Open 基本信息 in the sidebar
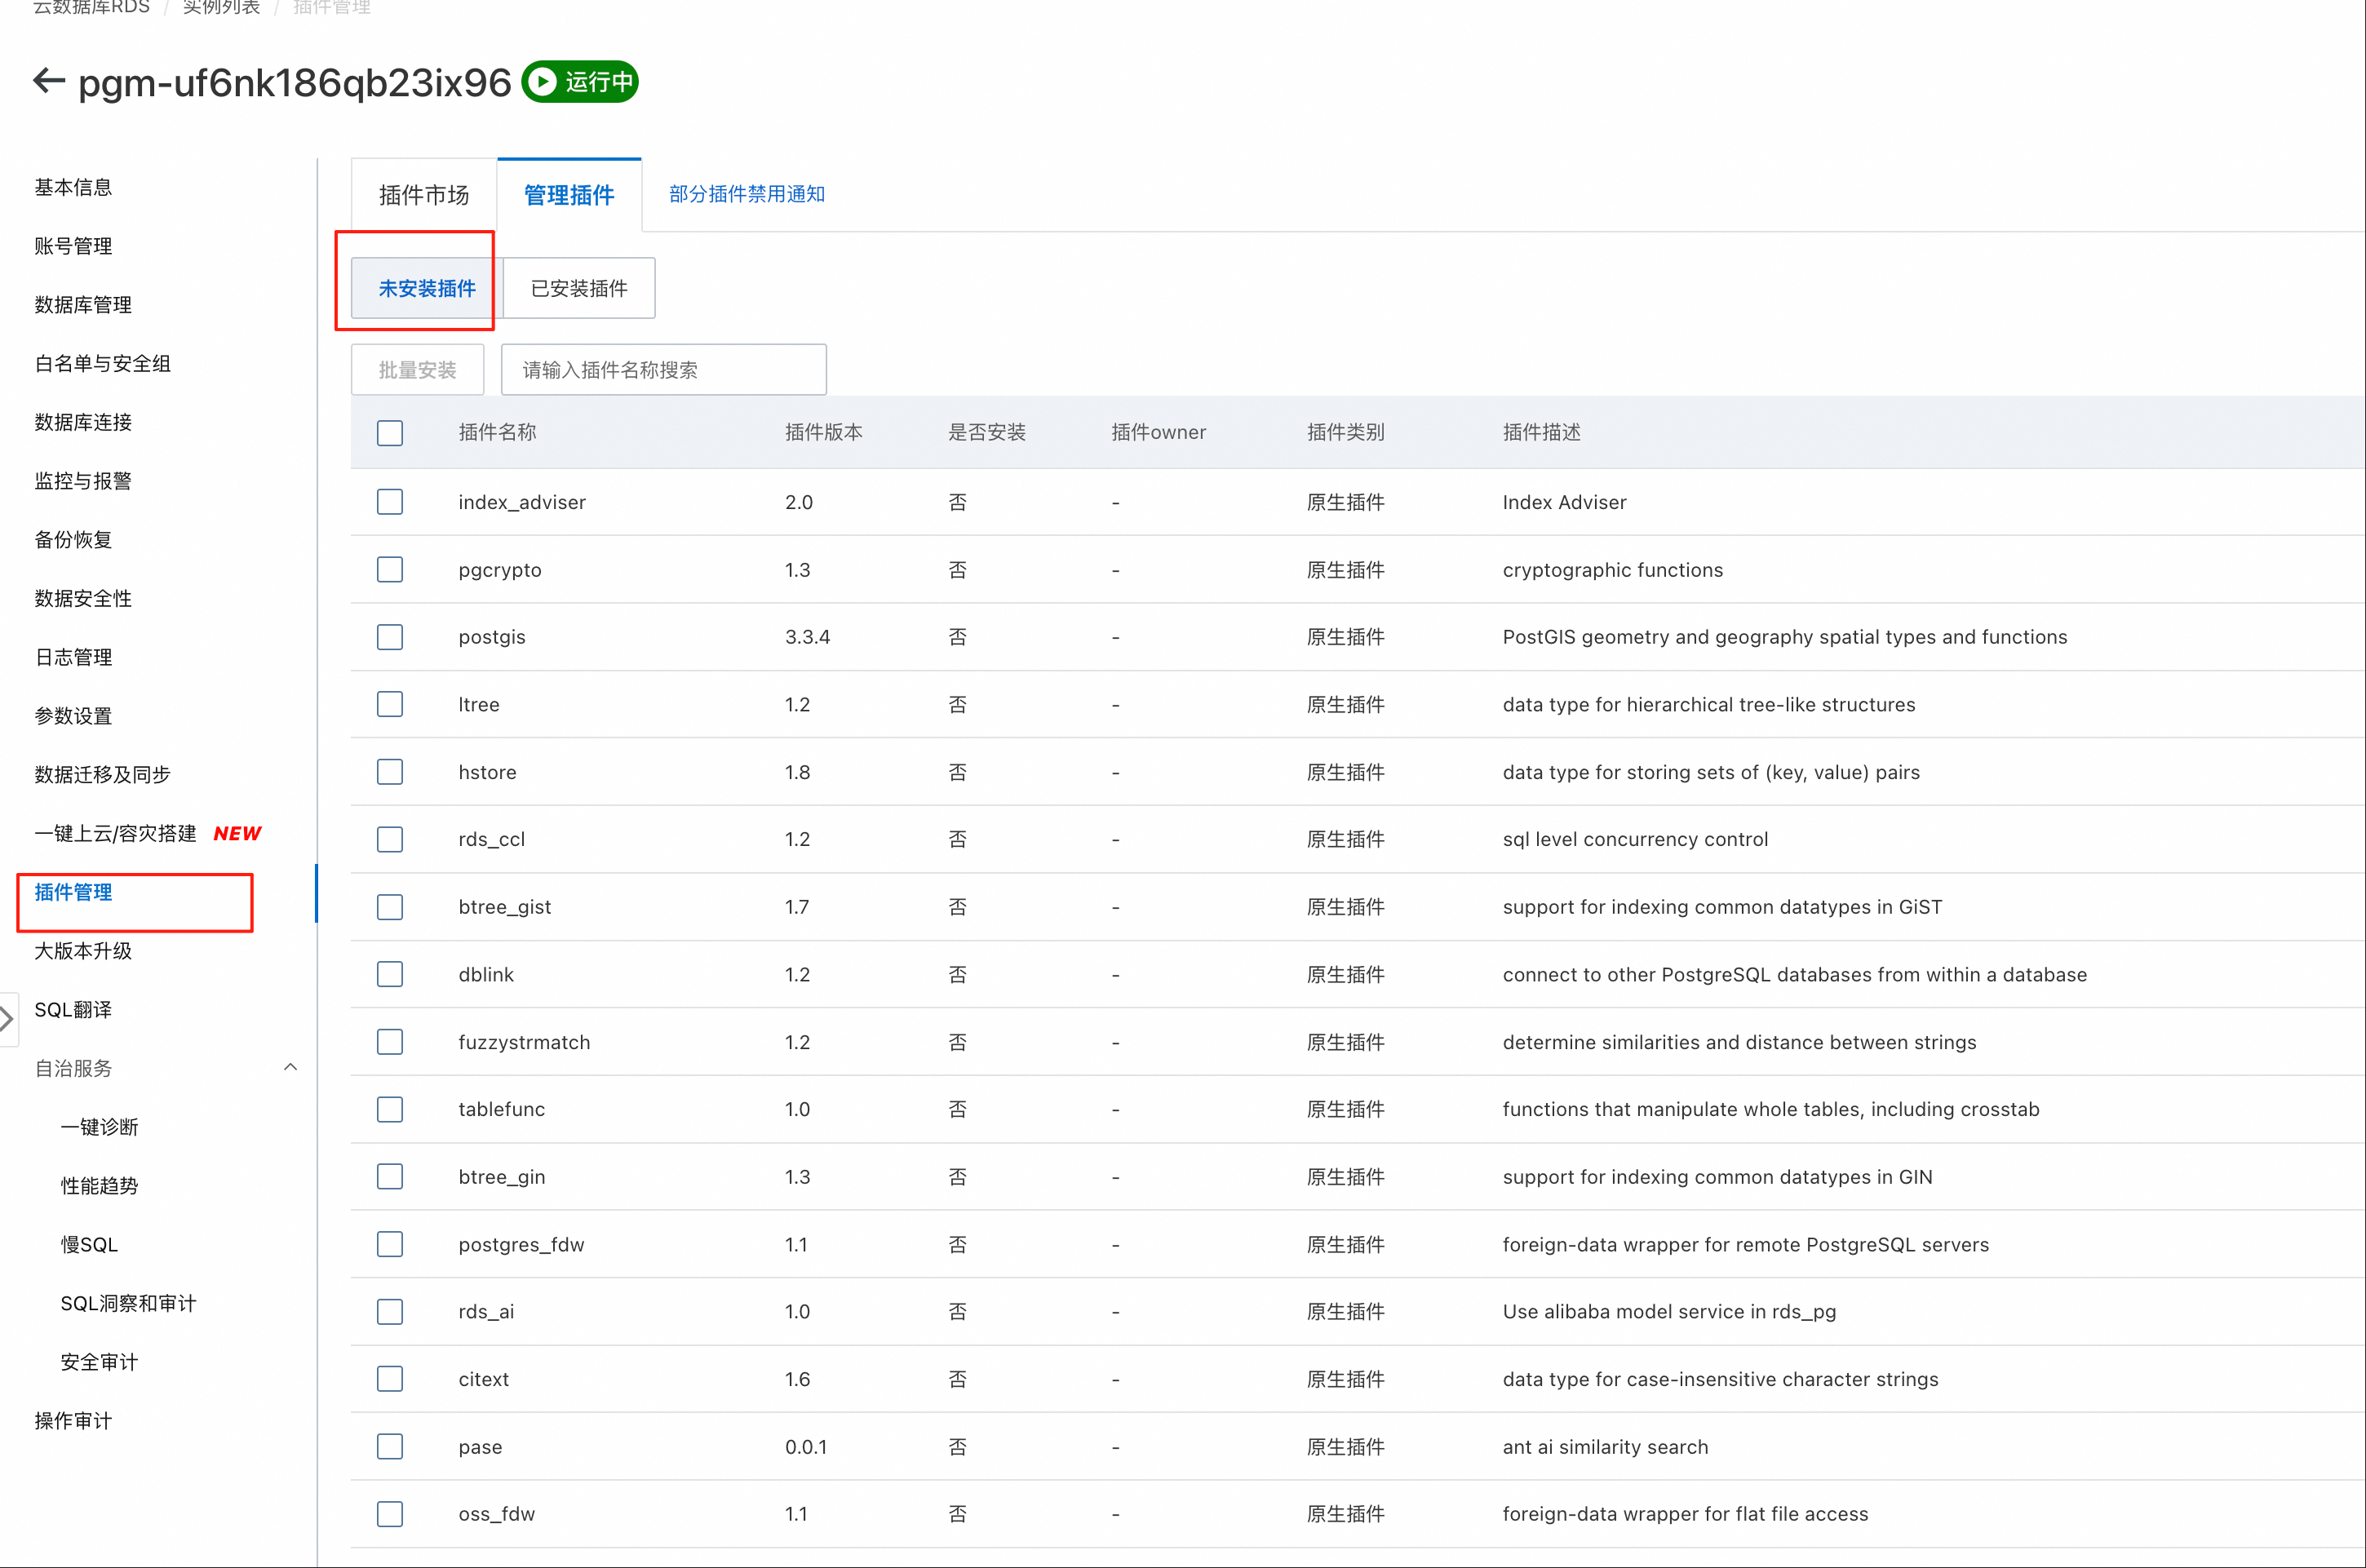Viewport: 2366px width, 1568px height. coord(73,187)
